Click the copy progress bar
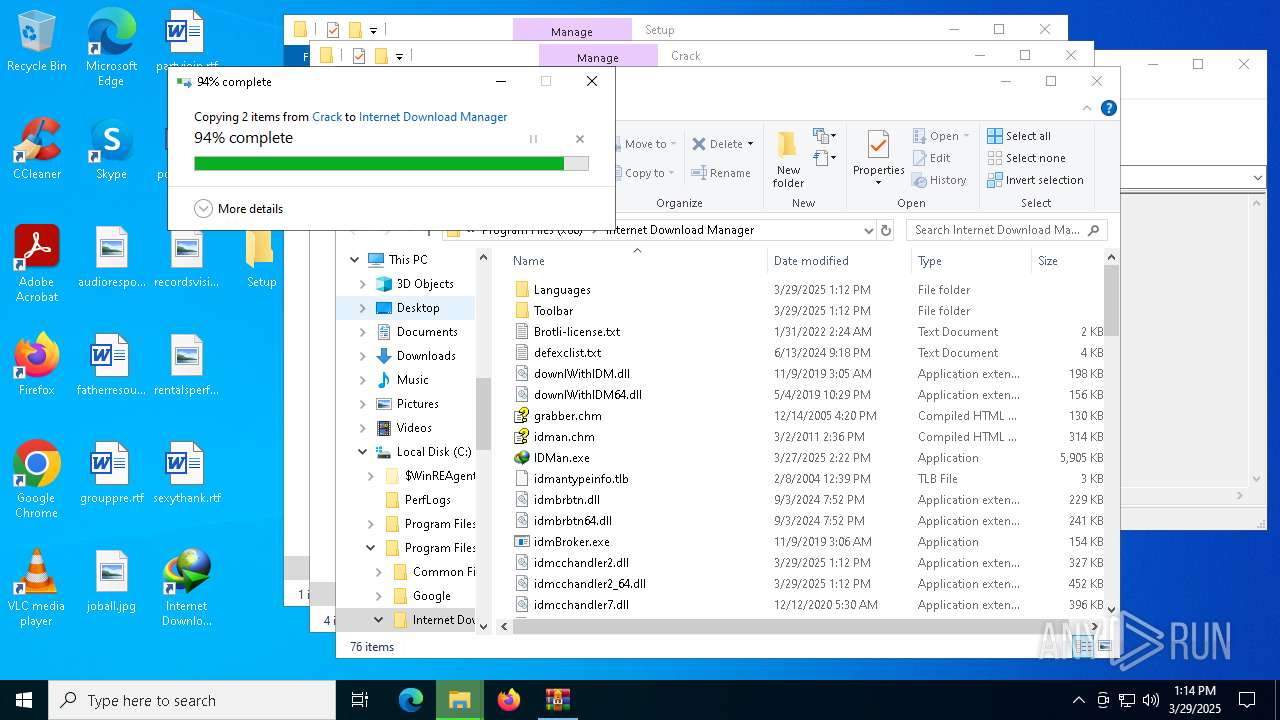This screenshot has width=1280, height=720. click(x=391, y=163)
